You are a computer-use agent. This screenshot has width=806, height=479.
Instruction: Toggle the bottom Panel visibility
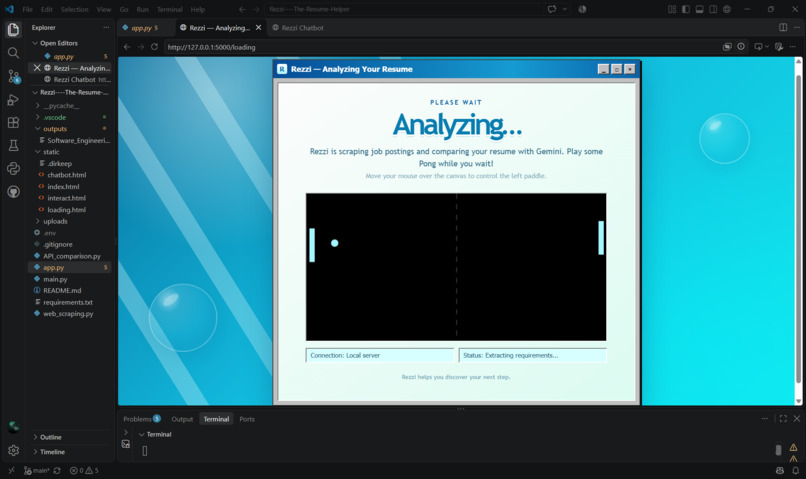click(x=700, y=9)
